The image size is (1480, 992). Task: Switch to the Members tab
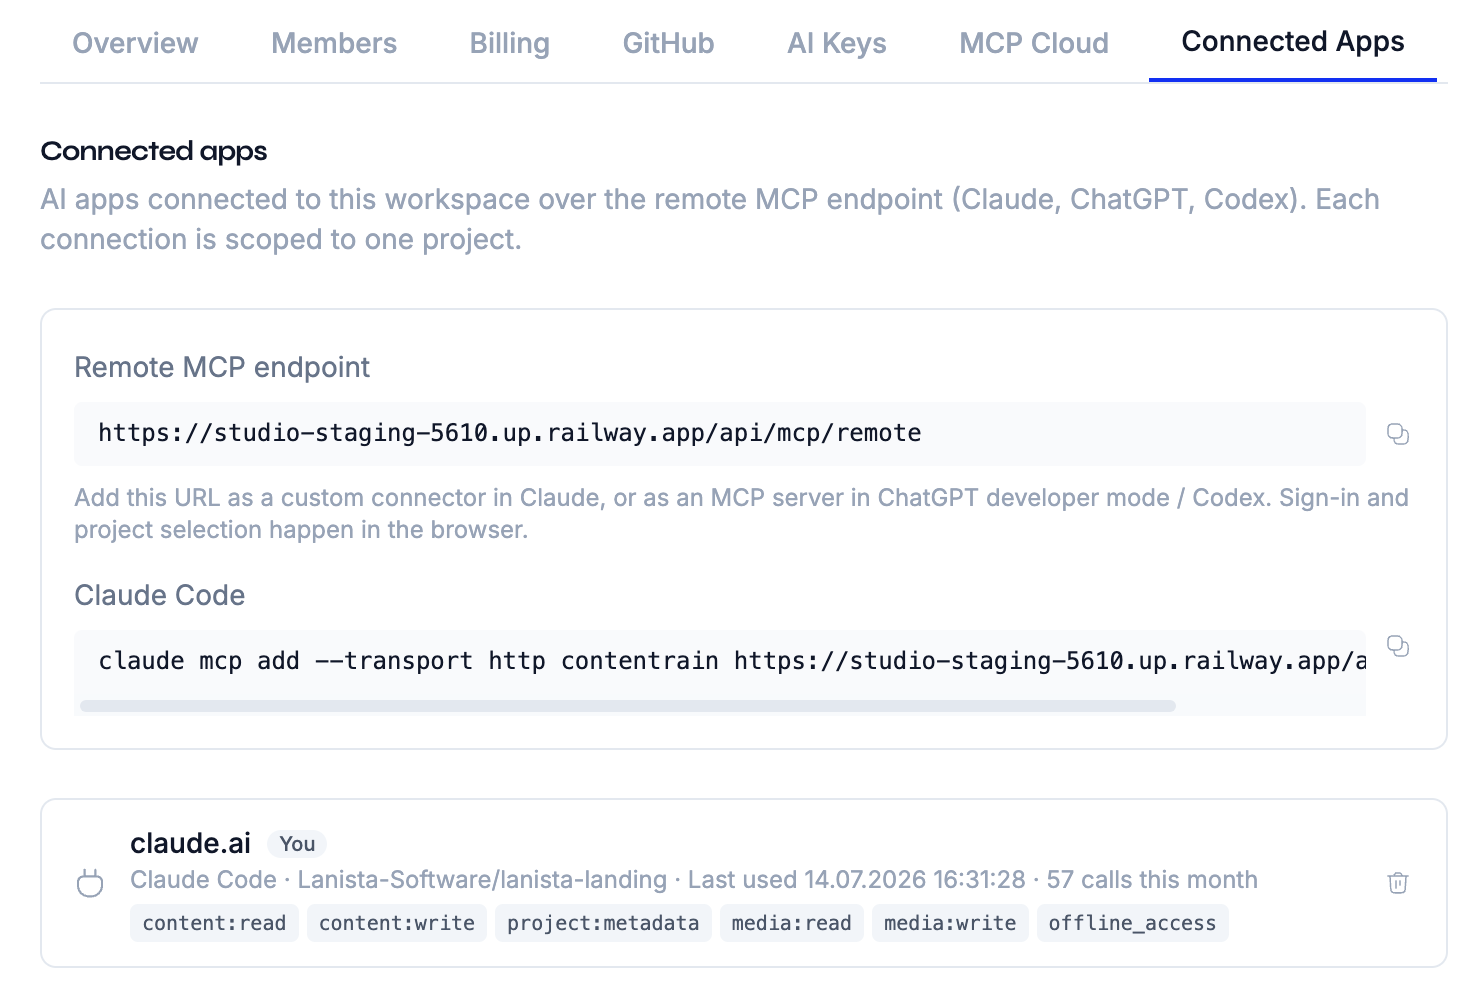click(x=334, y=43)
